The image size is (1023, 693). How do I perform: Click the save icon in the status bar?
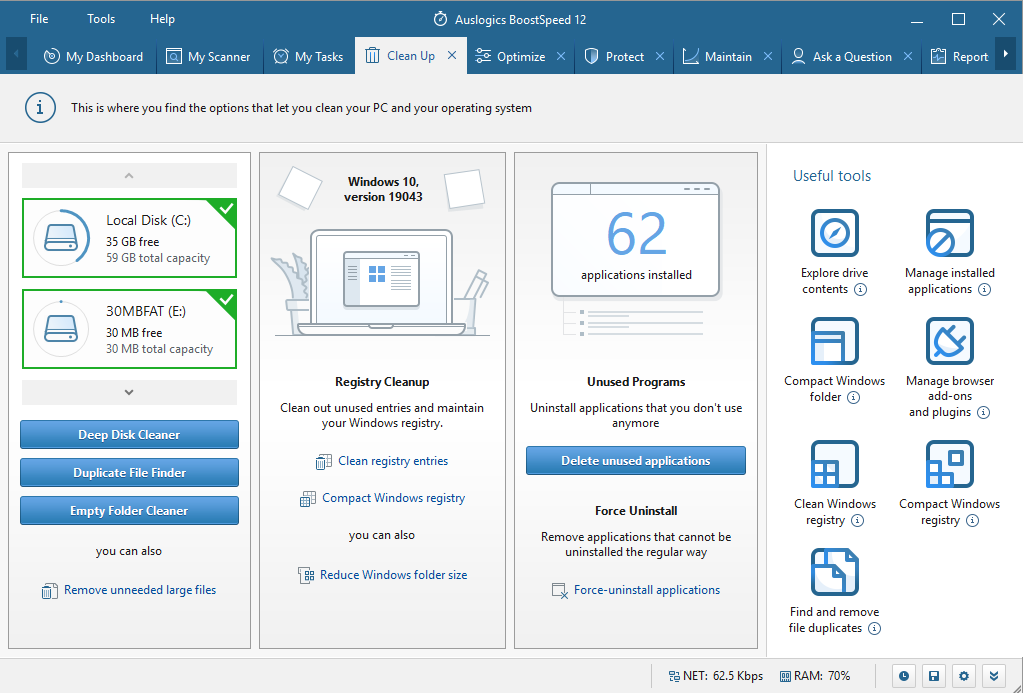(934, 676)
